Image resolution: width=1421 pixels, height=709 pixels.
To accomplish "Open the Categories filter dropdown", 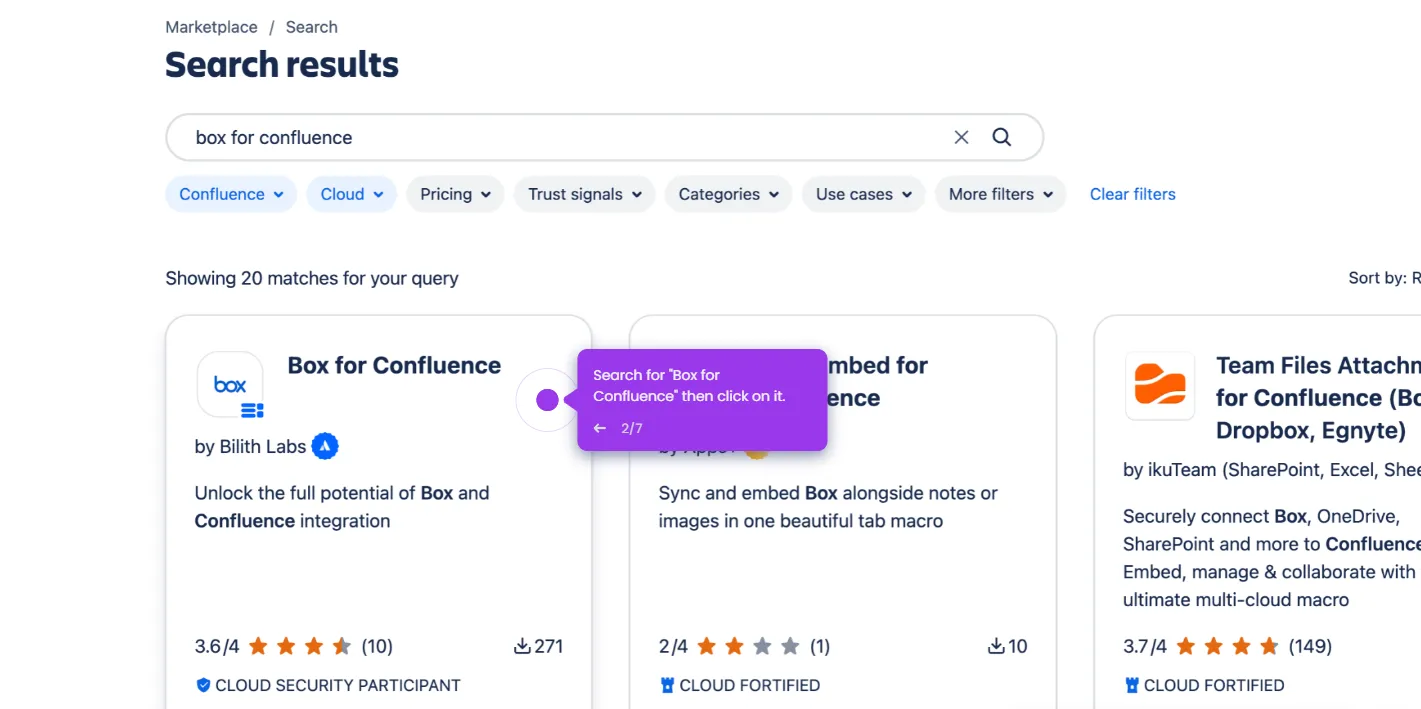I will 729,194.
